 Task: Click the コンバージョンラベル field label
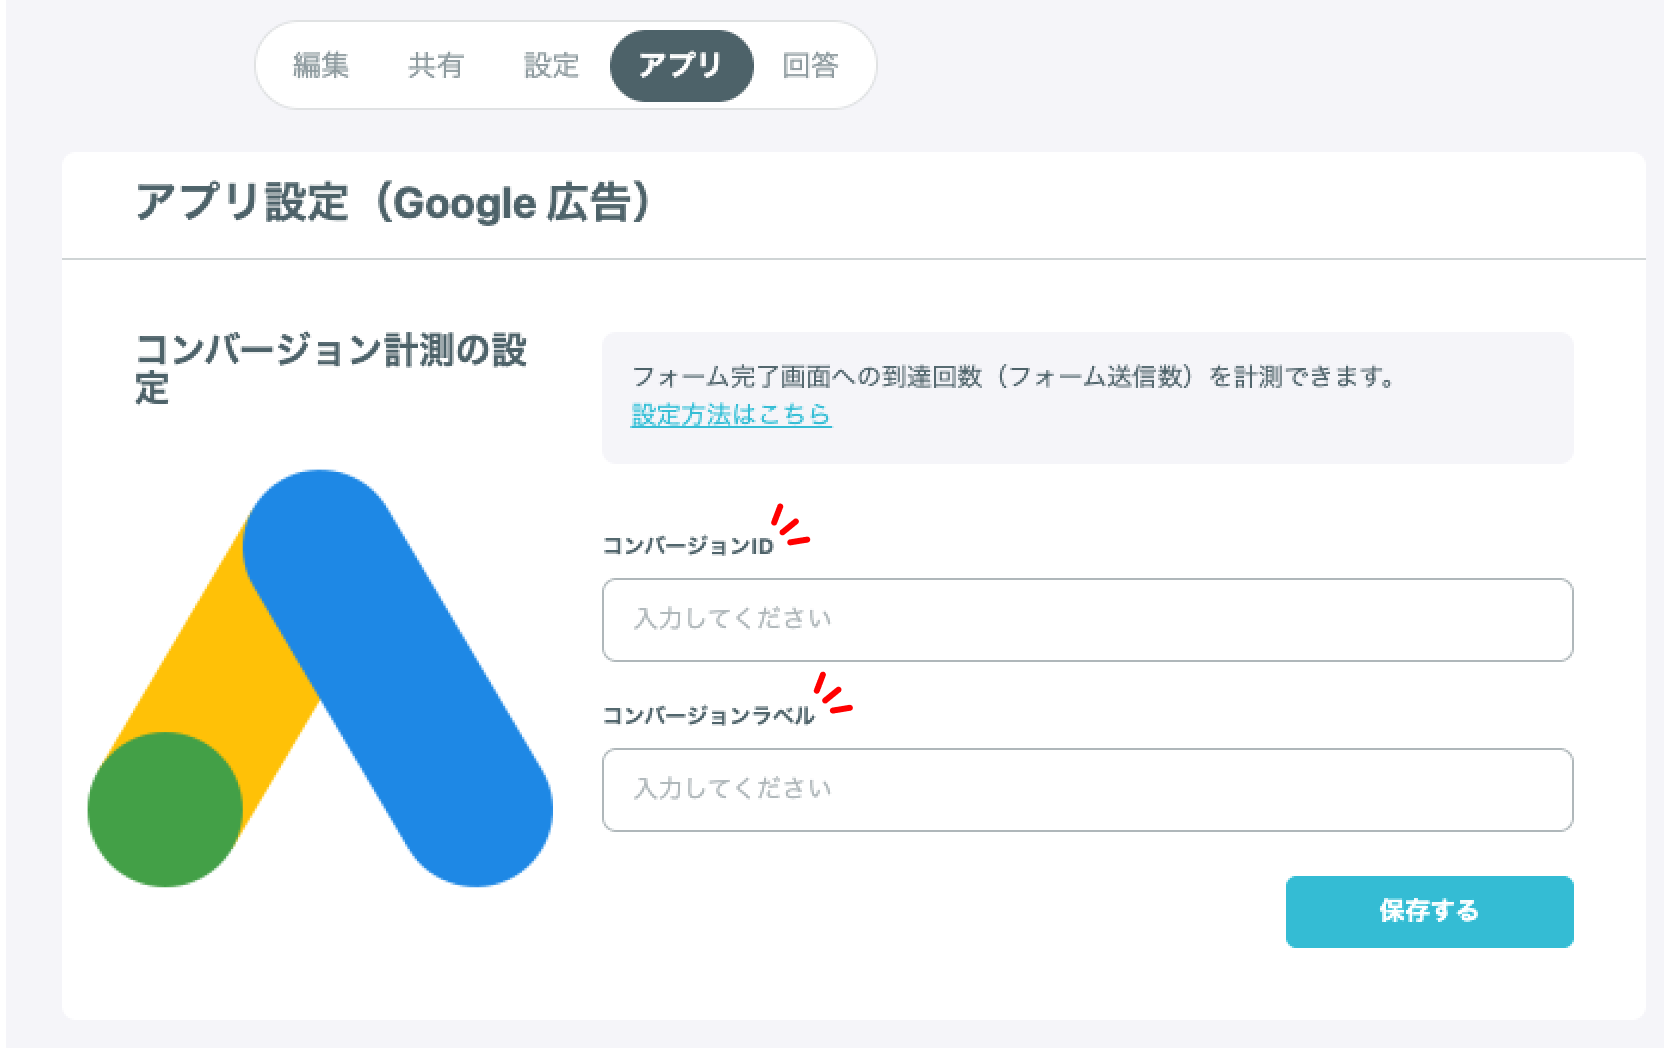[x=708, y=716]
